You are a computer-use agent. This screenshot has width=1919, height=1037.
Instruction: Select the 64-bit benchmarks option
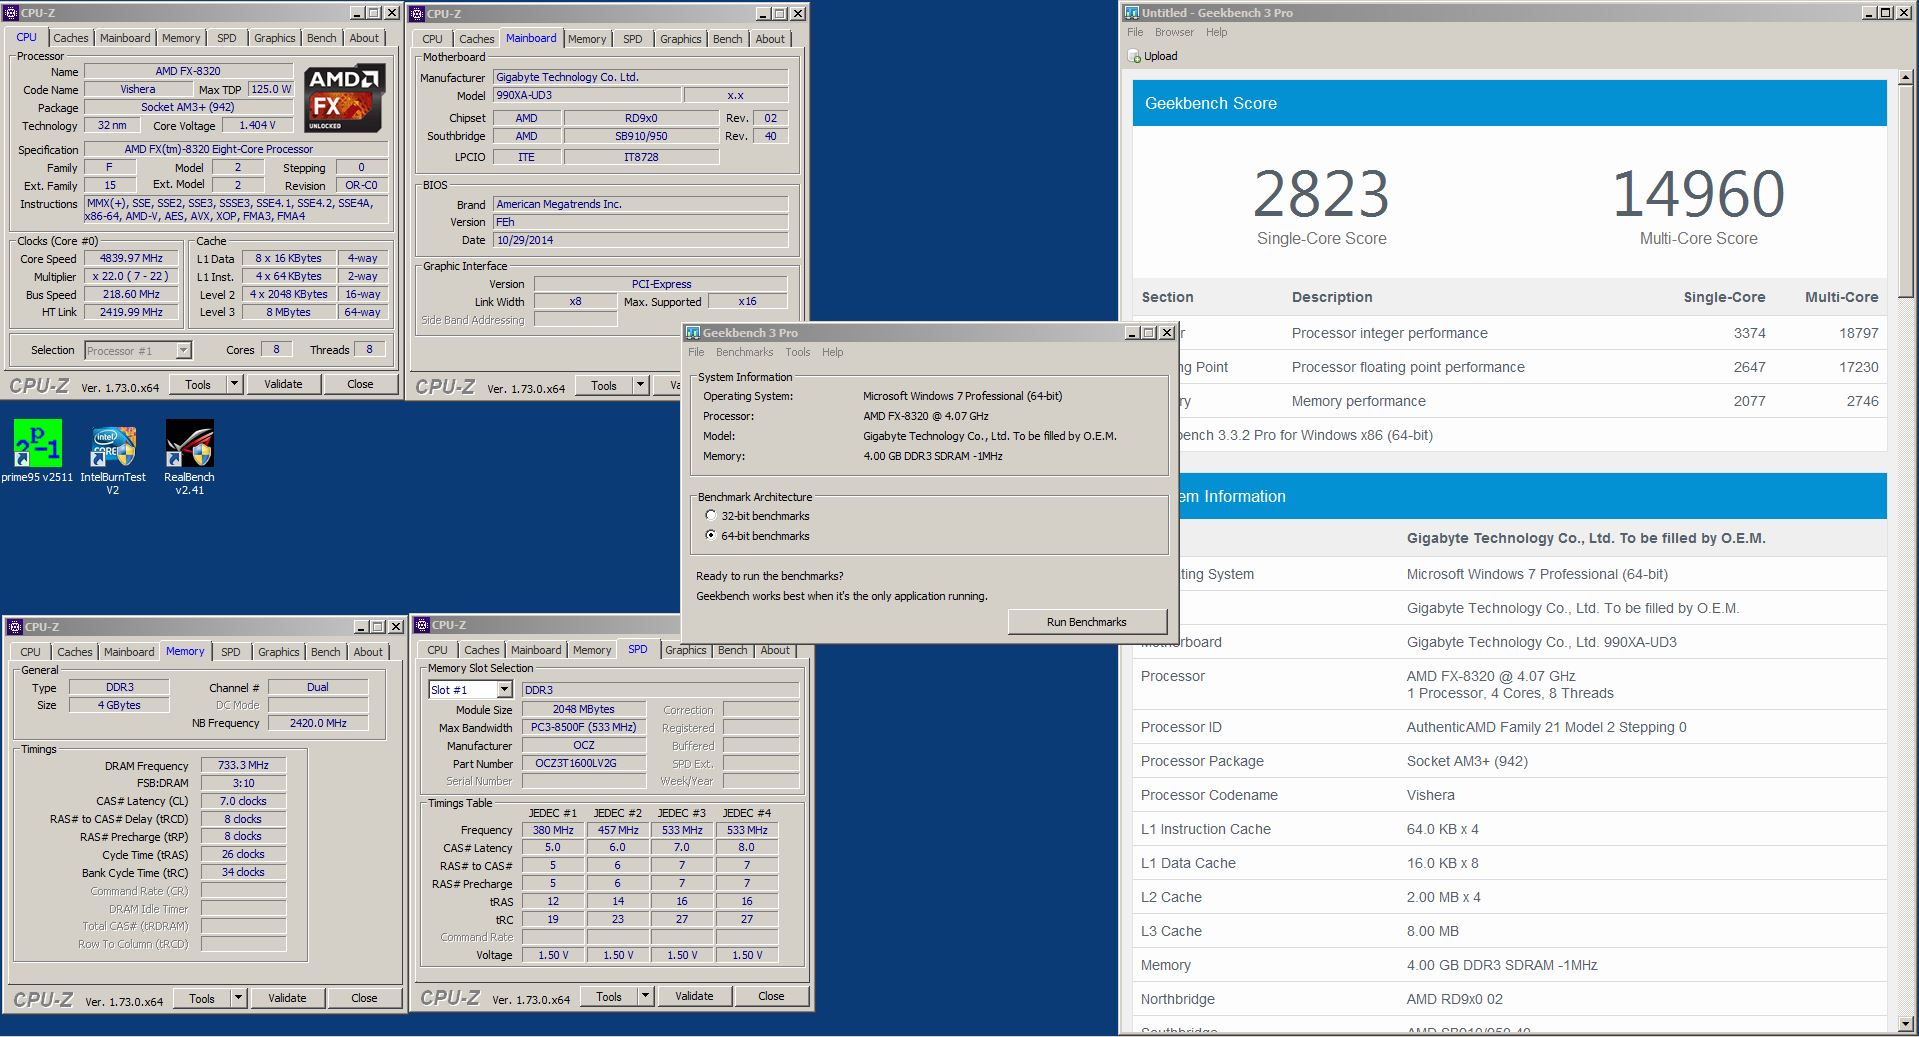[711, 536]
